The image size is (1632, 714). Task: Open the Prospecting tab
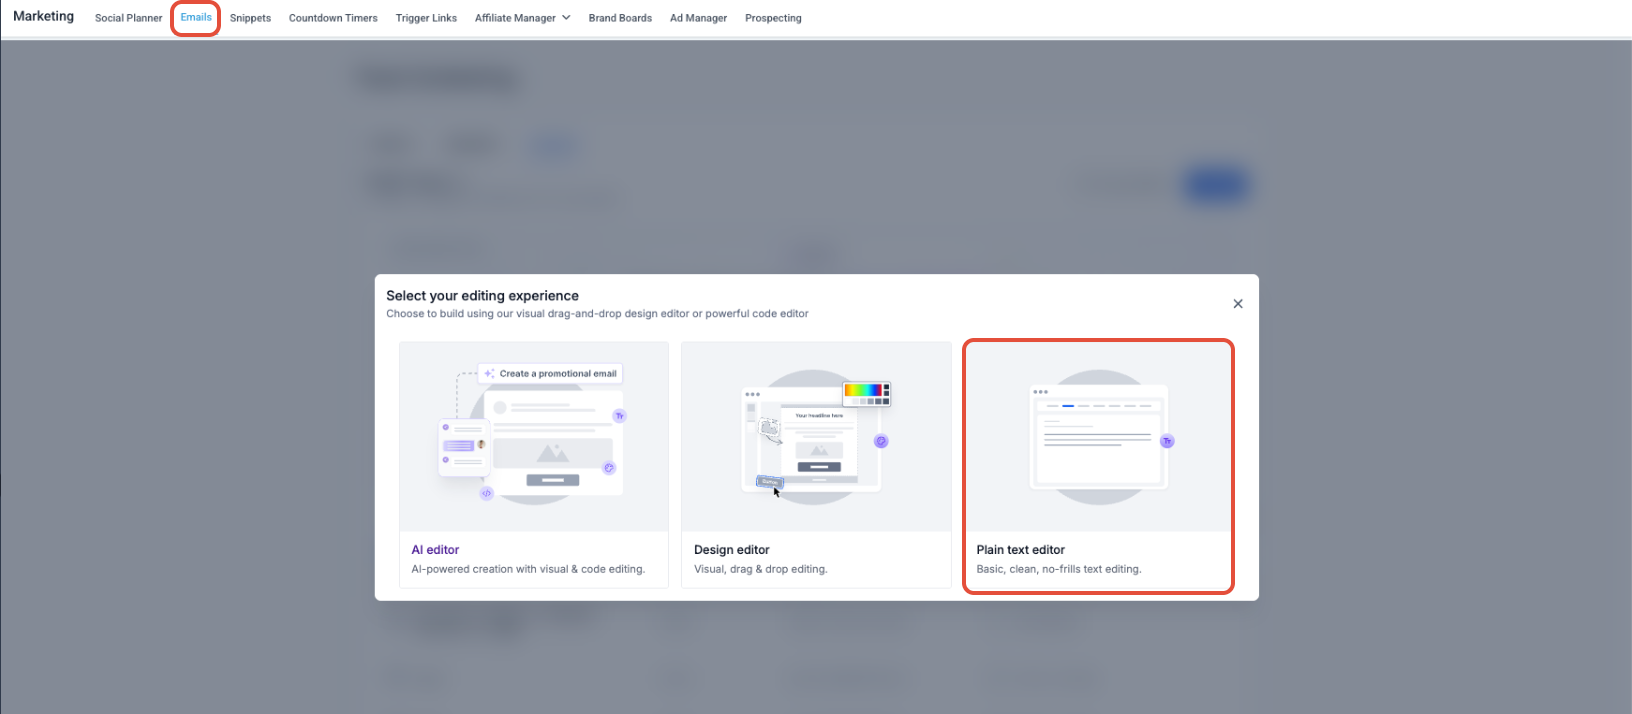tap(773, 18)
